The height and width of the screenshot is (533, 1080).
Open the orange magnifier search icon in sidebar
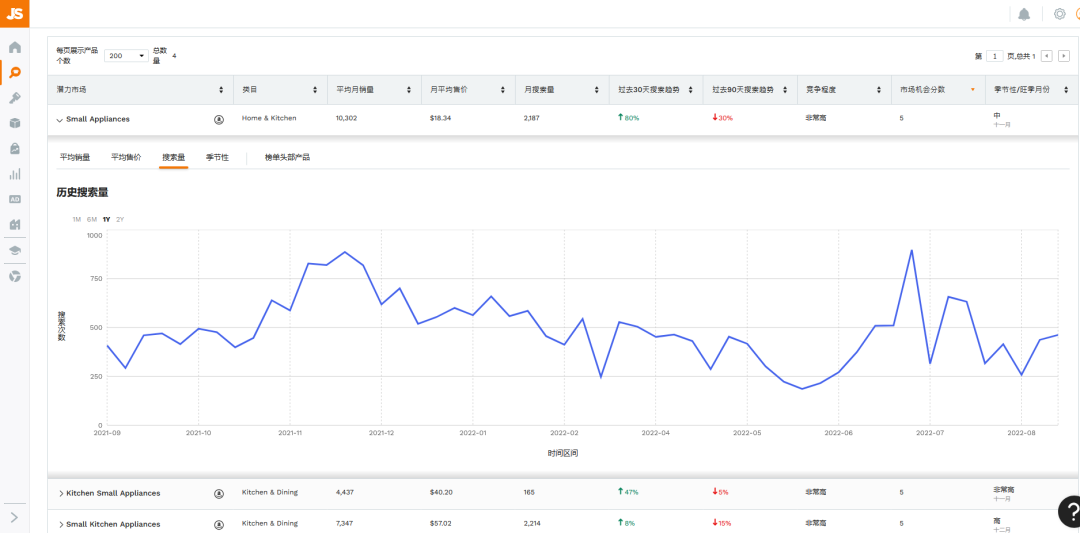(14, 72)
